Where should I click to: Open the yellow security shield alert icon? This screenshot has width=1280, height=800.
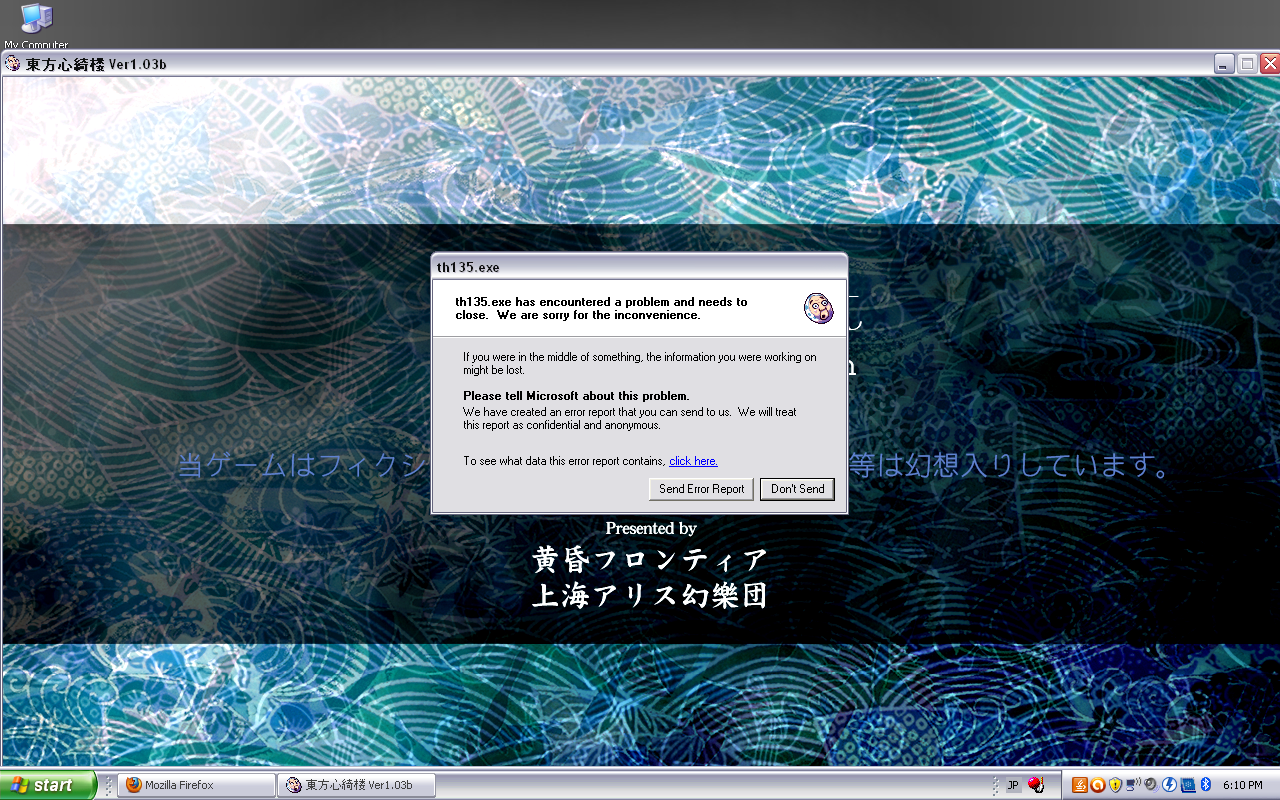pos(1115,785)
